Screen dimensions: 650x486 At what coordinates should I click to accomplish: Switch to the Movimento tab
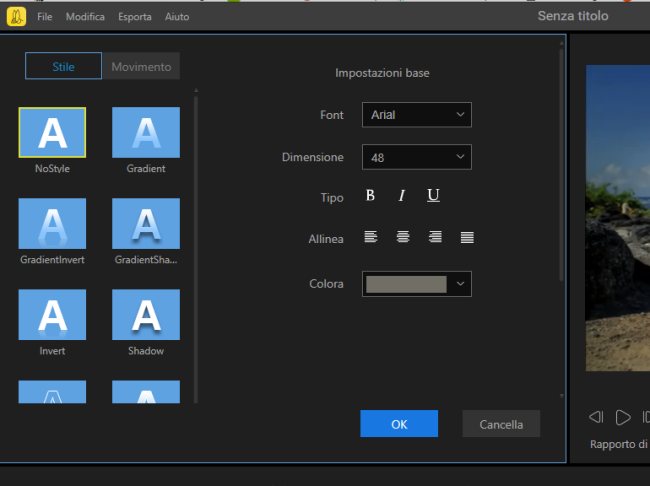[141, 67]
